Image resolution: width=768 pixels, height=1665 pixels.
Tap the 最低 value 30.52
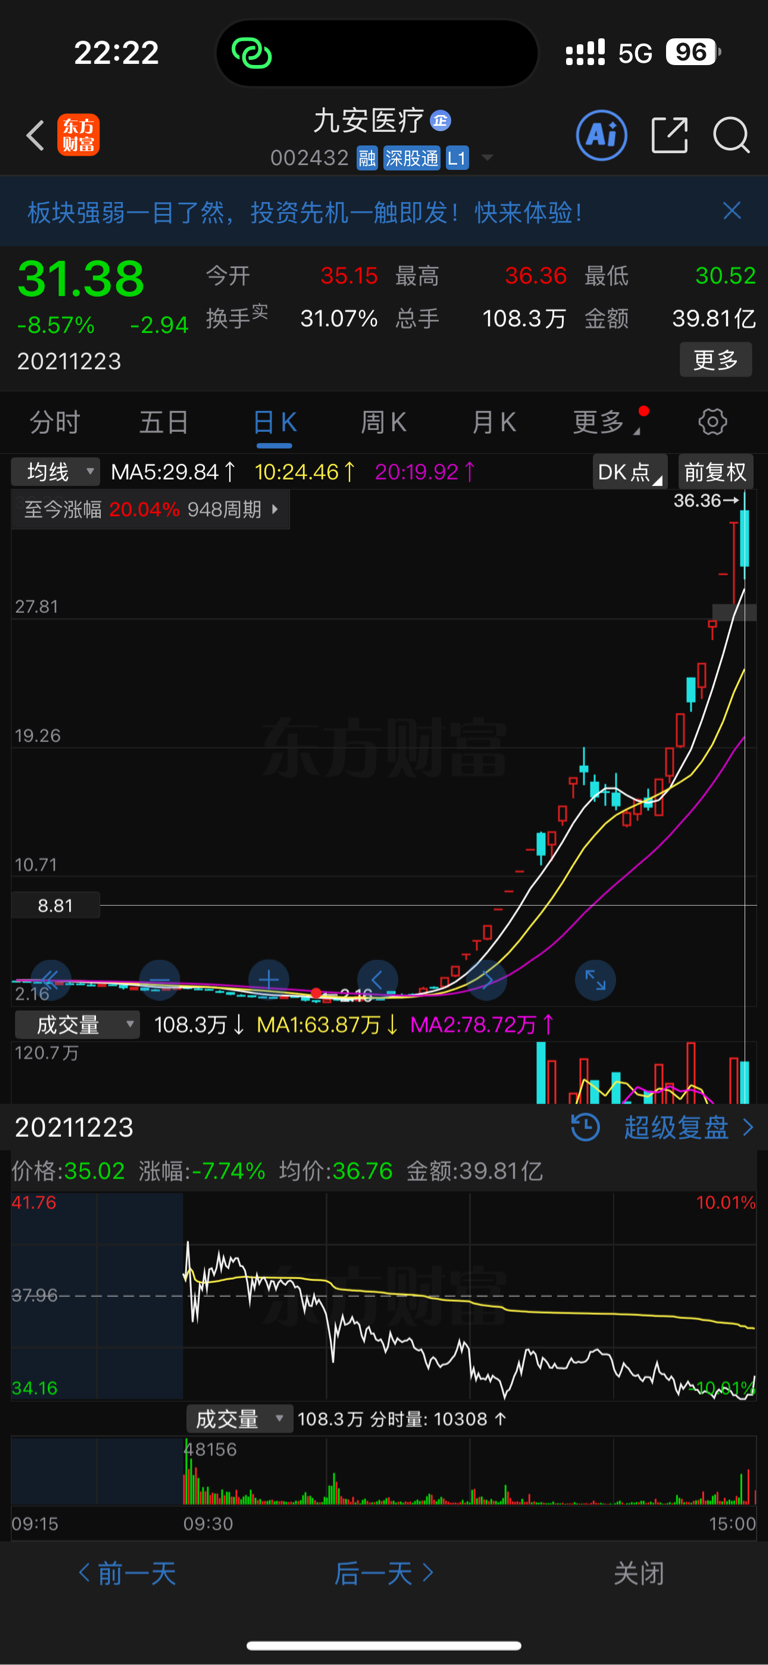pyautogui.click(x=725, y=276)
